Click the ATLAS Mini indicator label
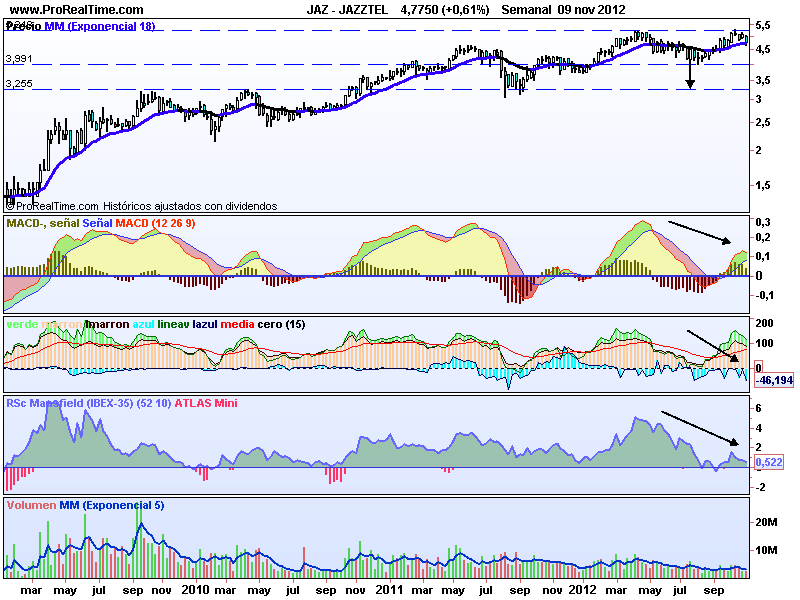The image size is (800, 600). (x=211, y=402)
